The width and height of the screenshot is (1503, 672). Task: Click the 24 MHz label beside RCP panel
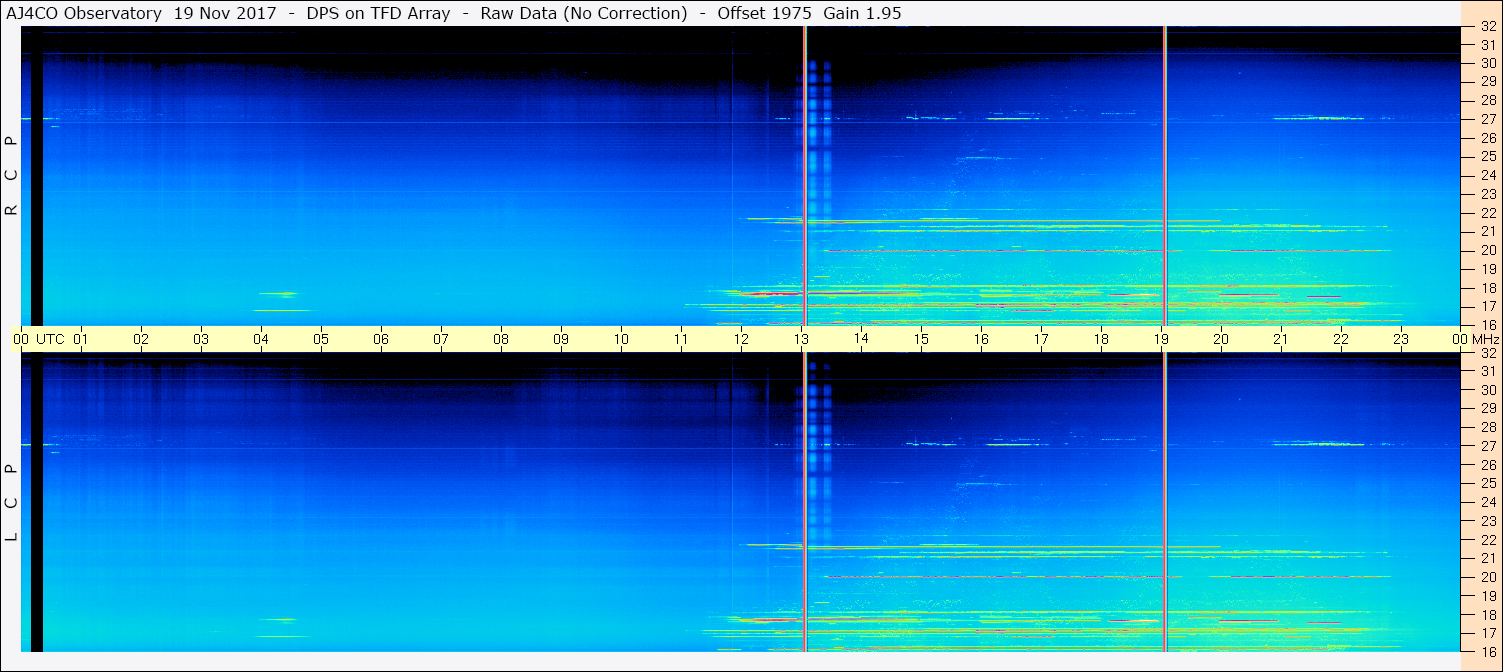tap(1488, 175)
